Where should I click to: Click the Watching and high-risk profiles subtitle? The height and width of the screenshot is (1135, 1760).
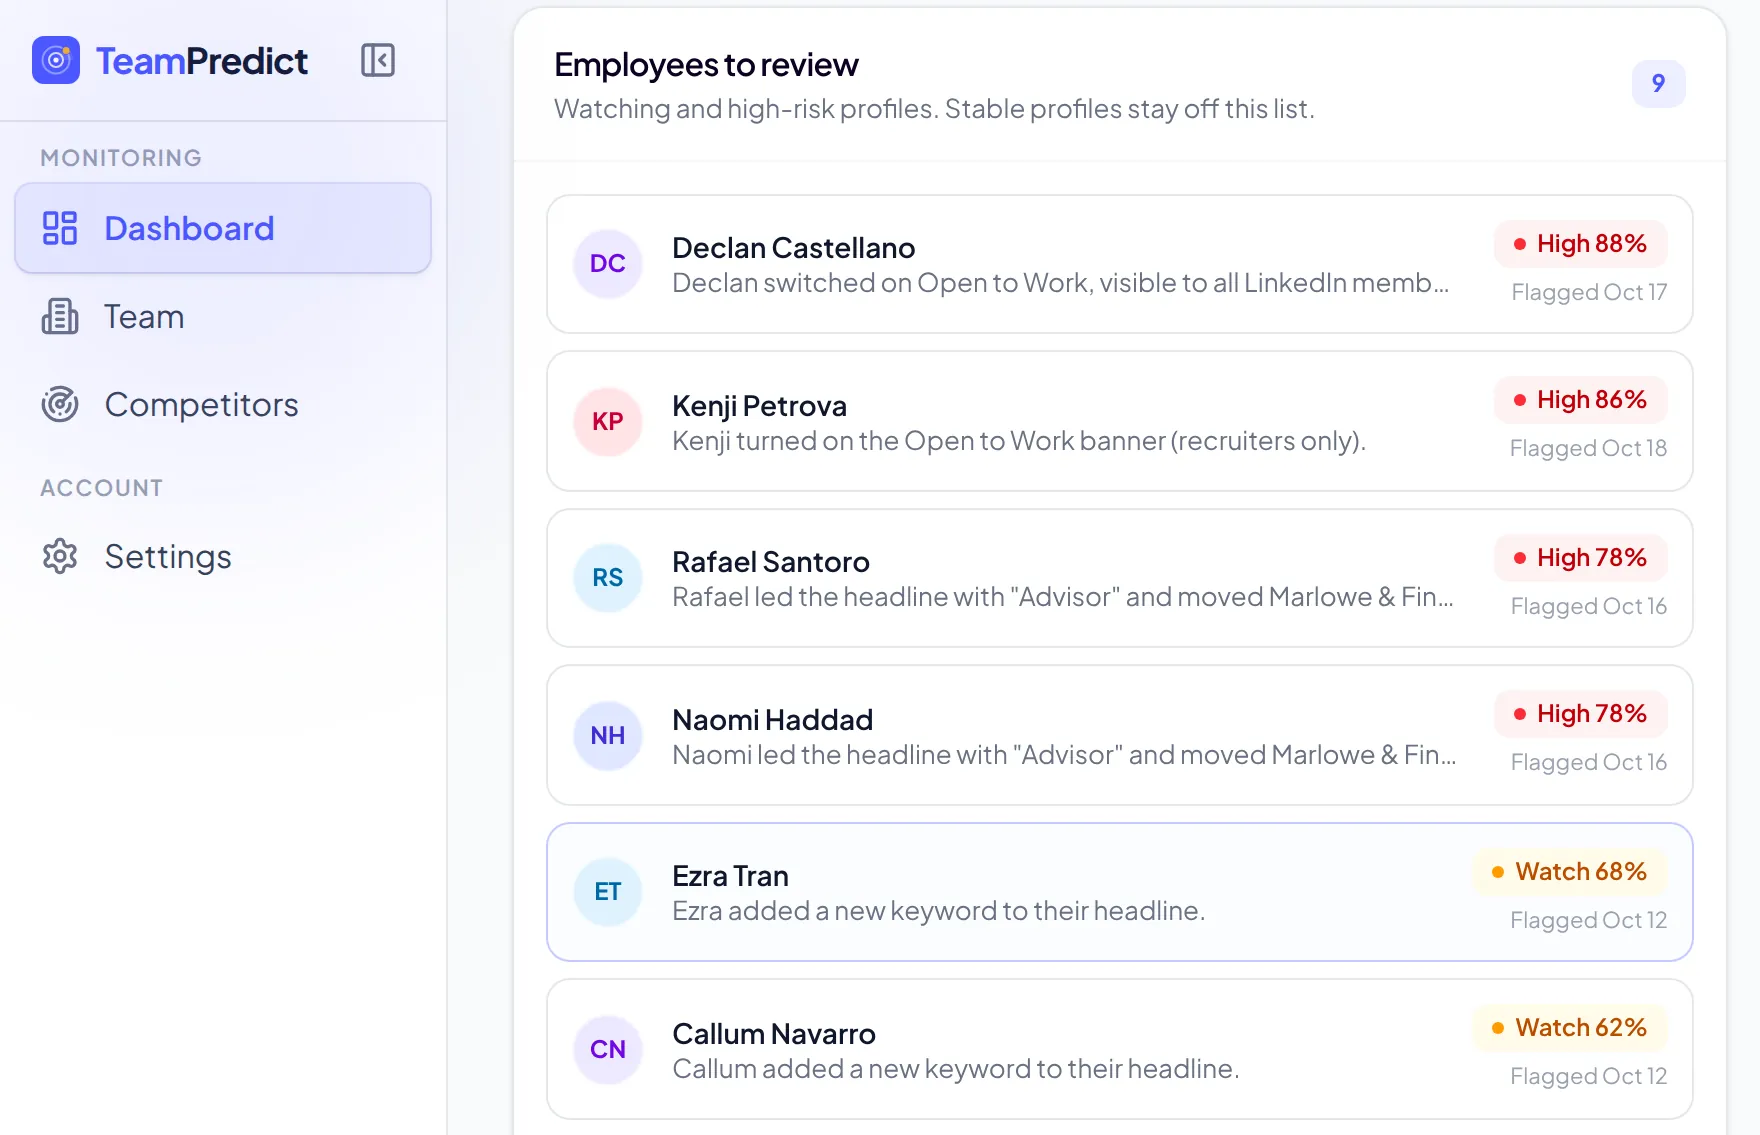point(934,109)
